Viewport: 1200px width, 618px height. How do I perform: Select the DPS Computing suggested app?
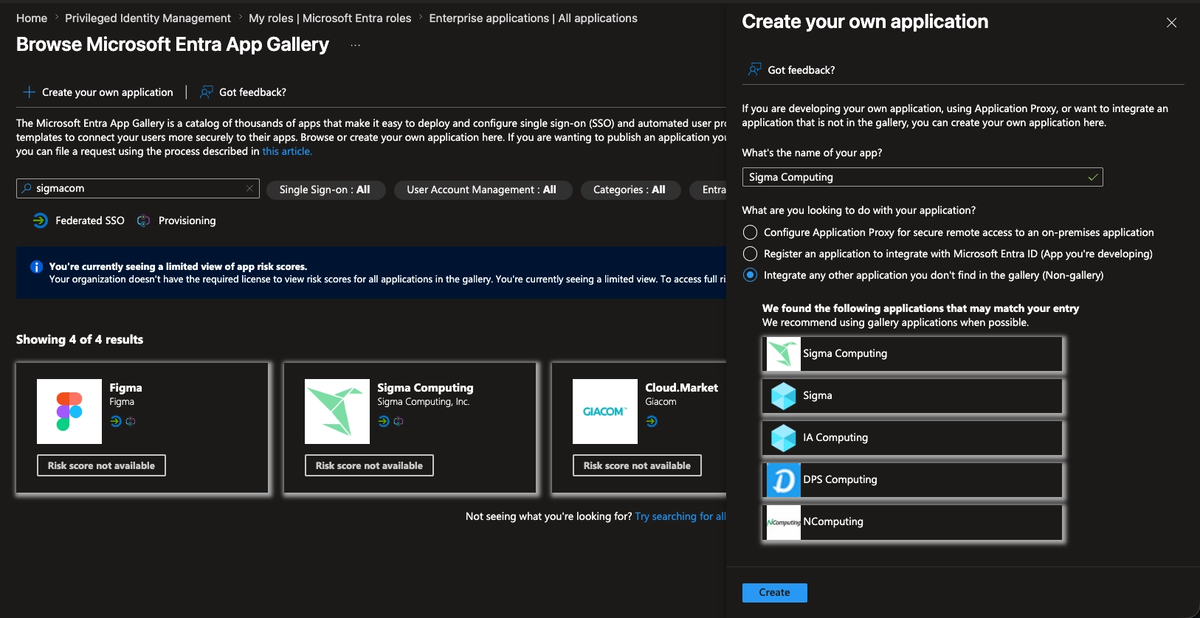pos(912,480)
